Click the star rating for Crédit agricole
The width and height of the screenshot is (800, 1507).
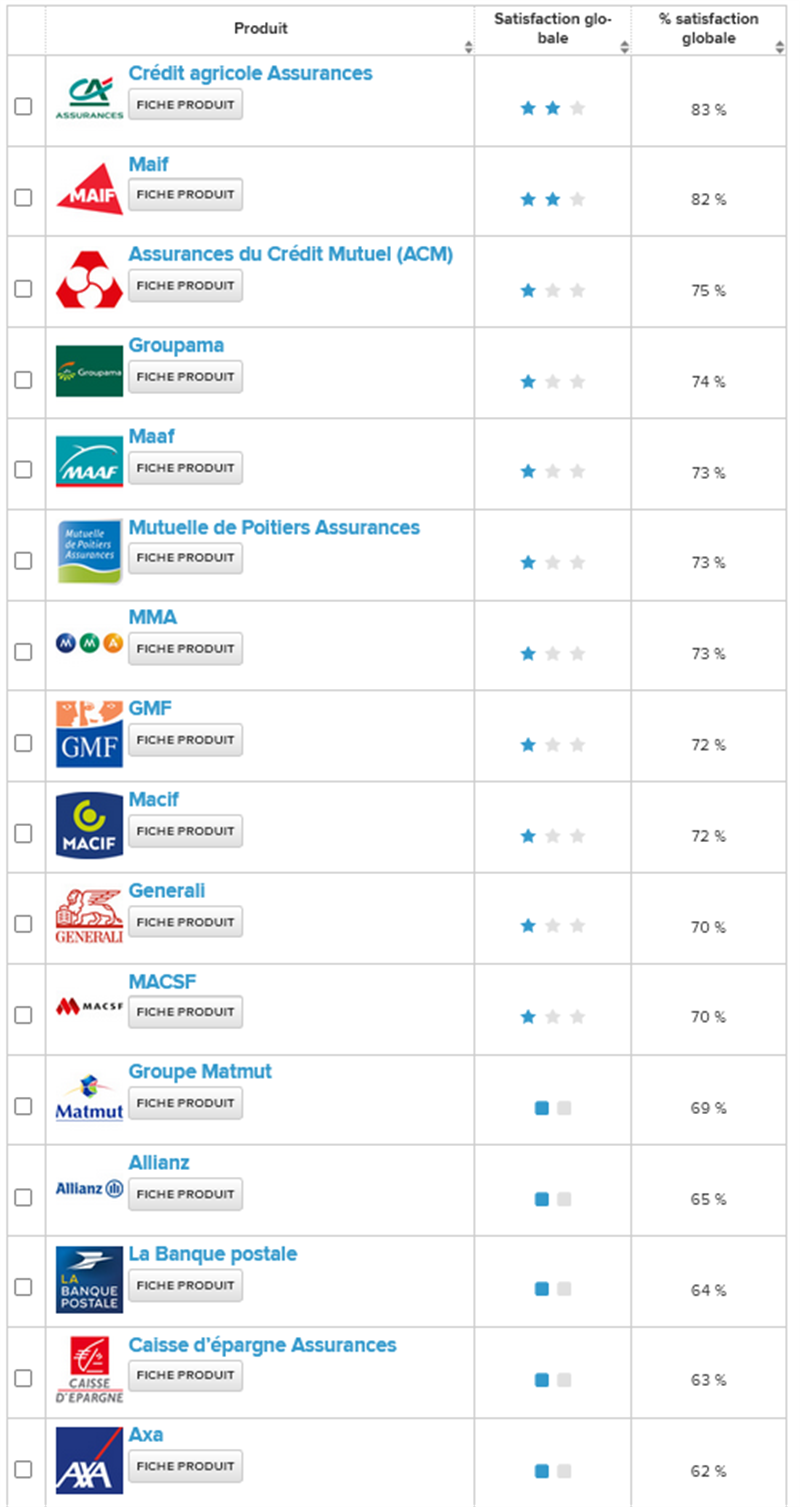tap(552, 109)
